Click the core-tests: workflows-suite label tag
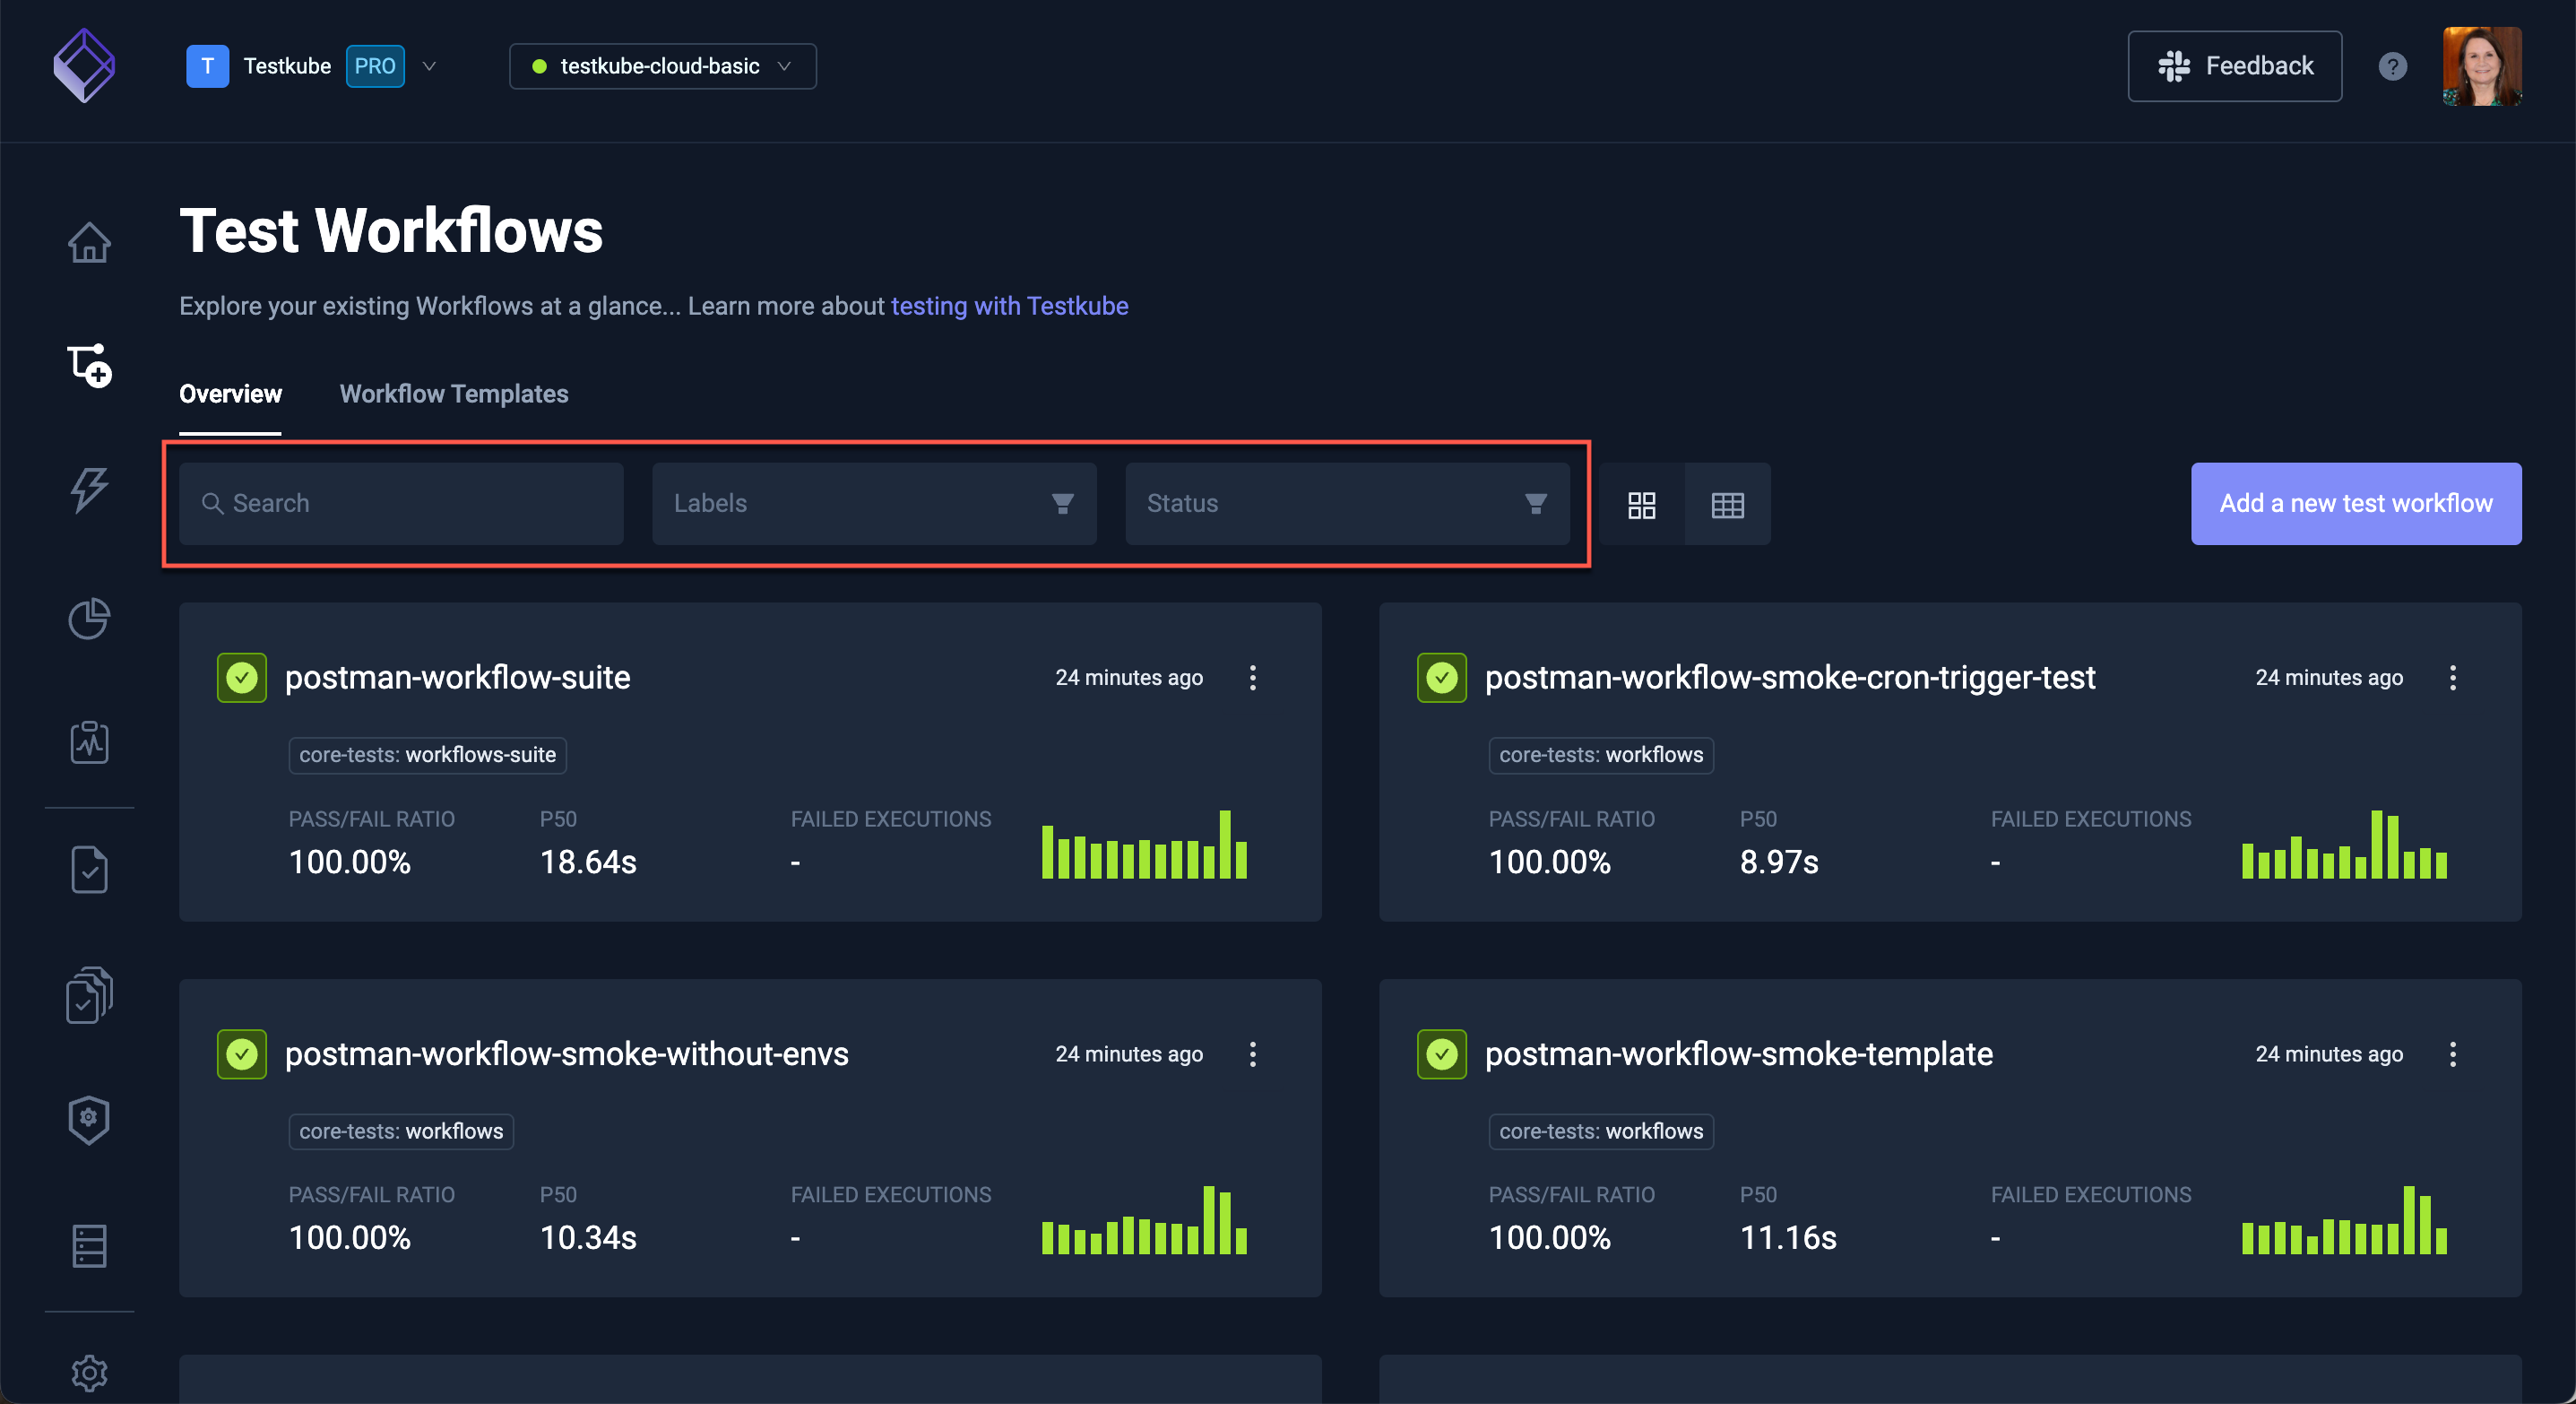The image size is (2576, 1404). 428,755
